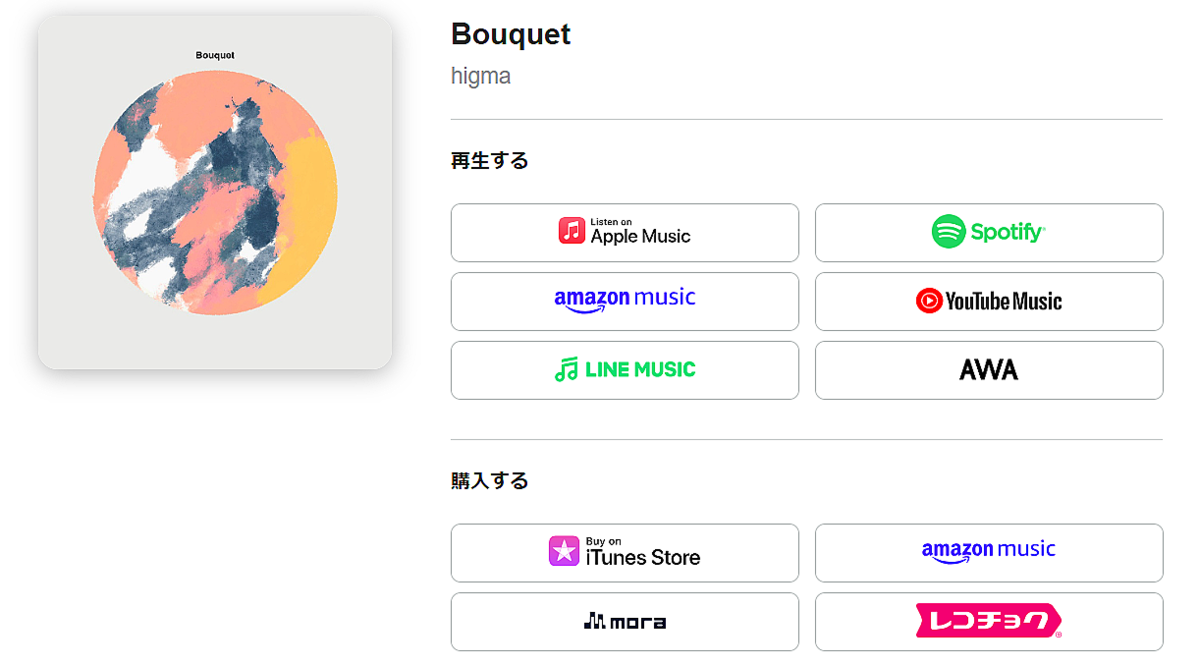
Task: Play the track on Spotify
Action: [x=988, y=232]
